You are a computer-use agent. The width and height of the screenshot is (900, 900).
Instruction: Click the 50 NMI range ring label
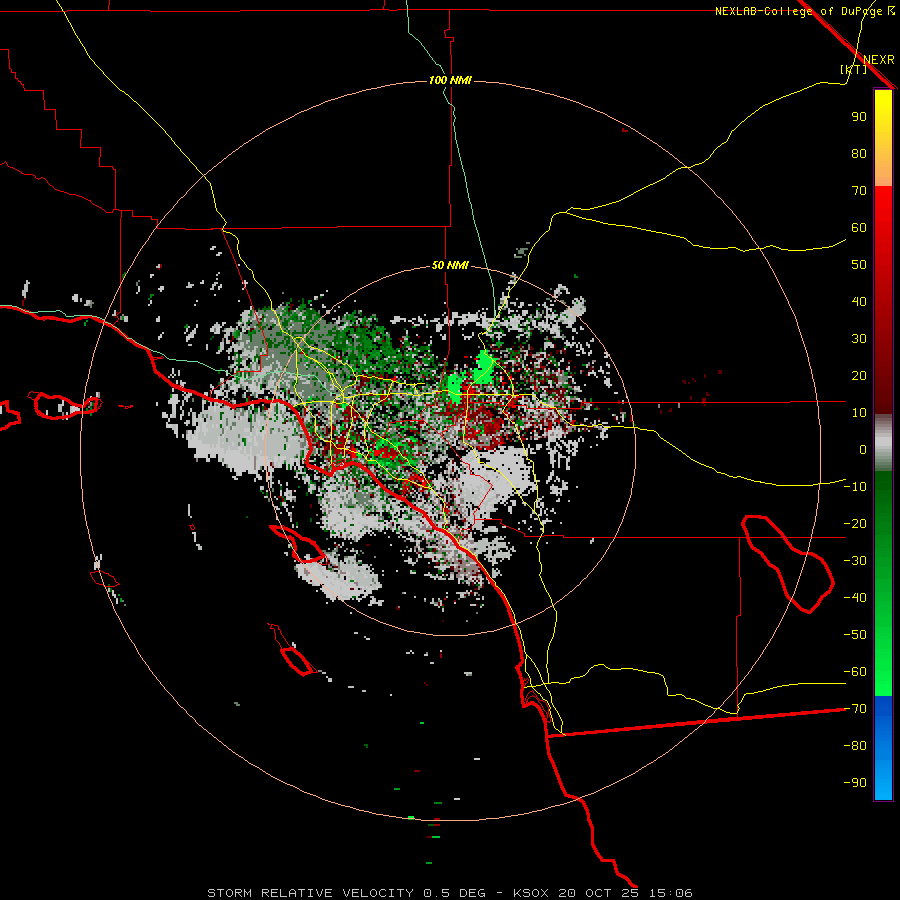click(x=450, y=265)
